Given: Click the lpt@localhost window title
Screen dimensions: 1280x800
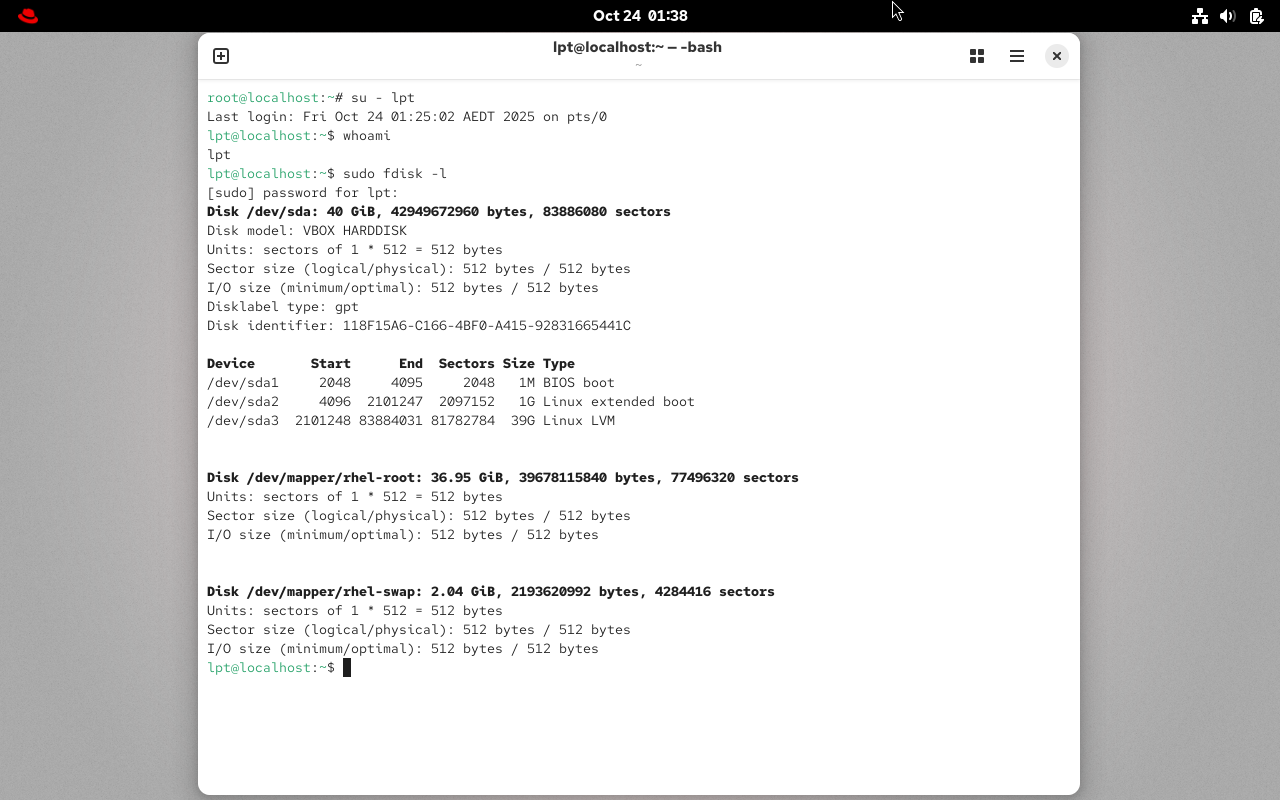Looking at the screenshot, I should (637, 47).
